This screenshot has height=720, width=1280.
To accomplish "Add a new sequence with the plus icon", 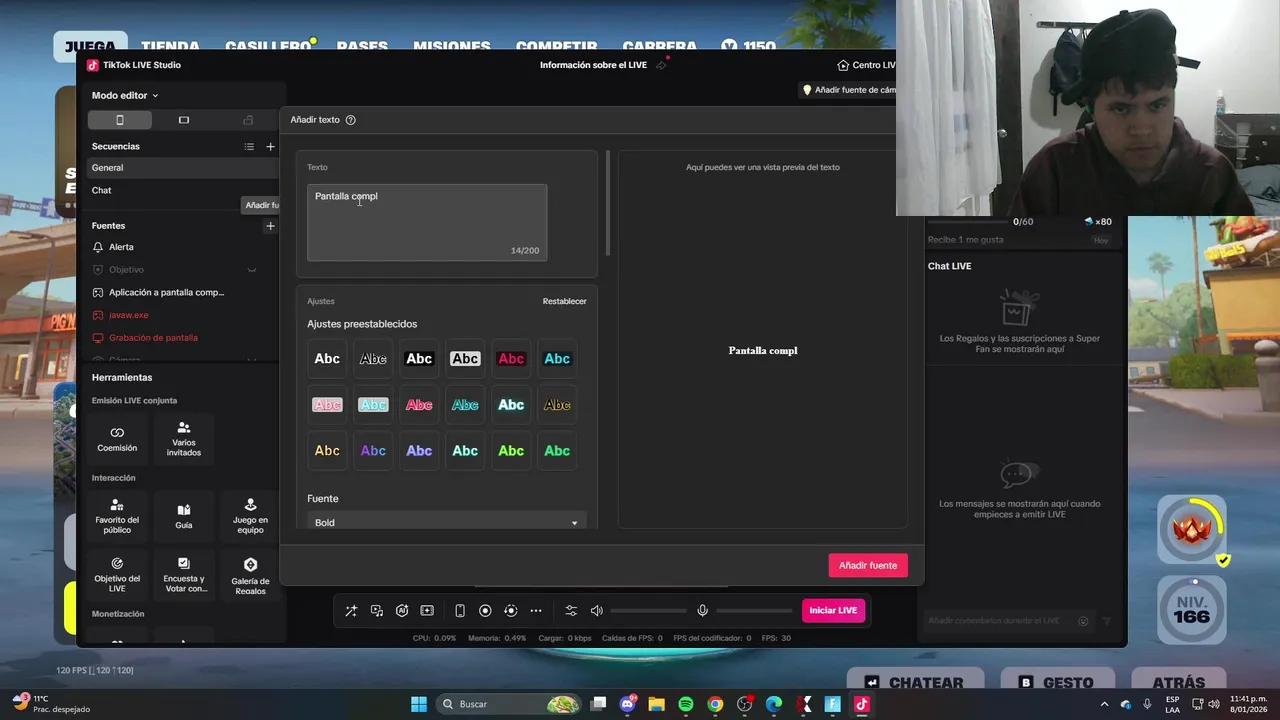I will click(270, 146).
